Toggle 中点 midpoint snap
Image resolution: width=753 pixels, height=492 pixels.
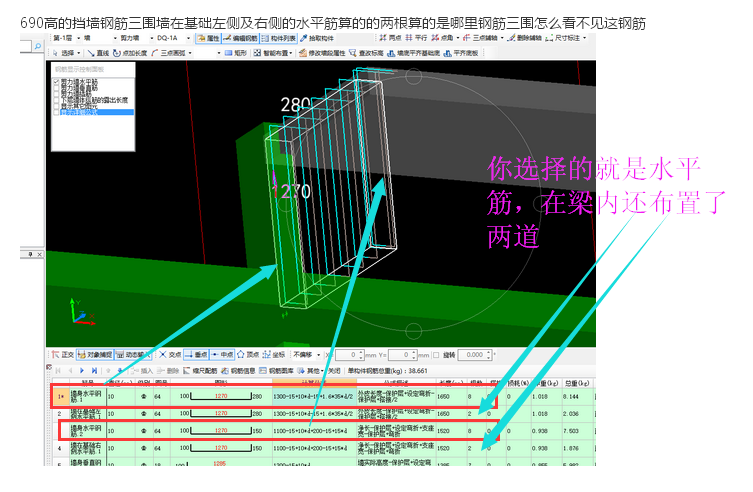pos(222,355)
